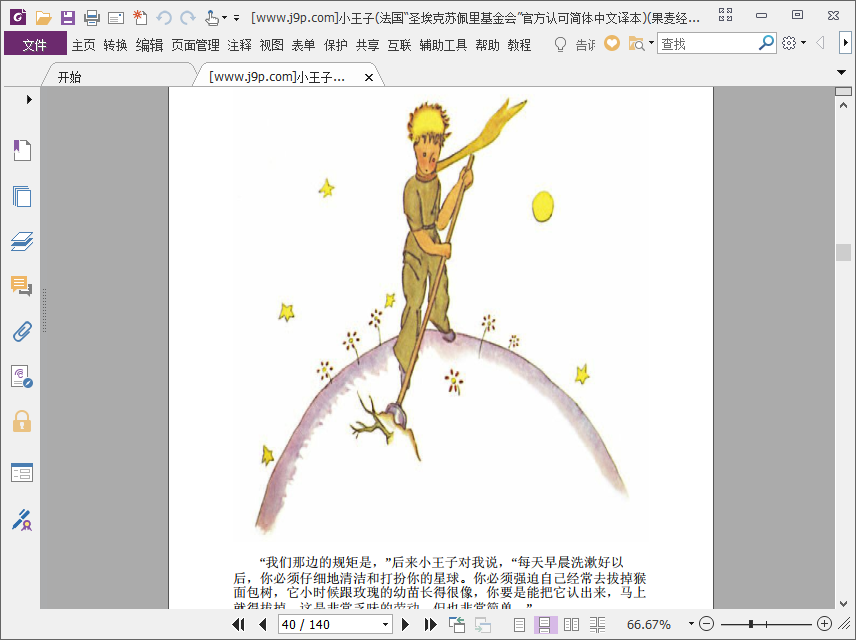Screen dimensions: 856x640
Task: Open Comments panel in sidebar
Action: [22, 286]
